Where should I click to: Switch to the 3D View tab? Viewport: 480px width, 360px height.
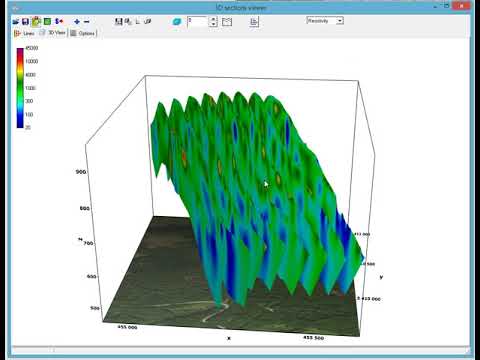pyautogui.click(x=53, y=33)
